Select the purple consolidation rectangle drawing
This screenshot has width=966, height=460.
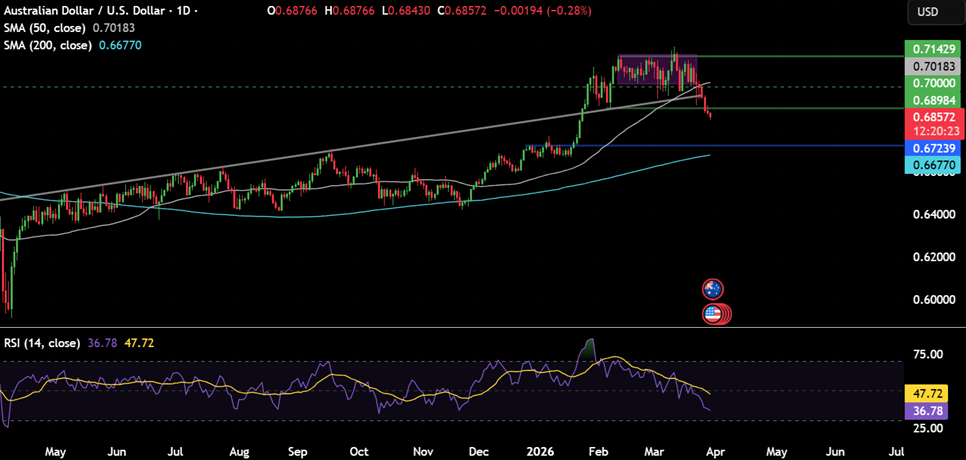tap(656, 68)
